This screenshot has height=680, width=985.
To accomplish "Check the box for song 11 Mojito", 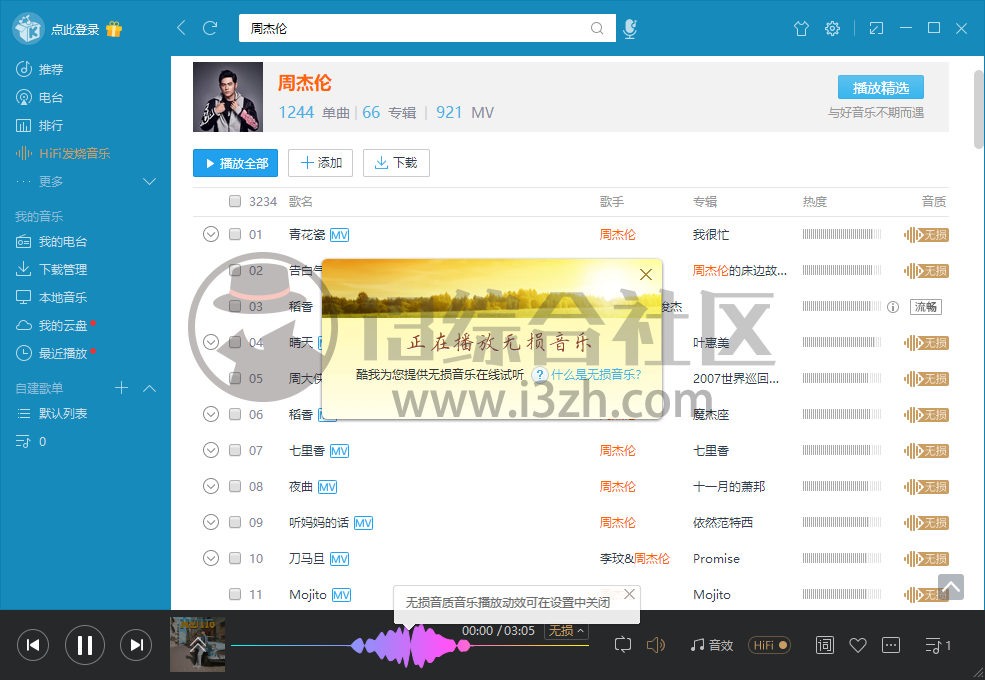I will (x=235, y=594).
